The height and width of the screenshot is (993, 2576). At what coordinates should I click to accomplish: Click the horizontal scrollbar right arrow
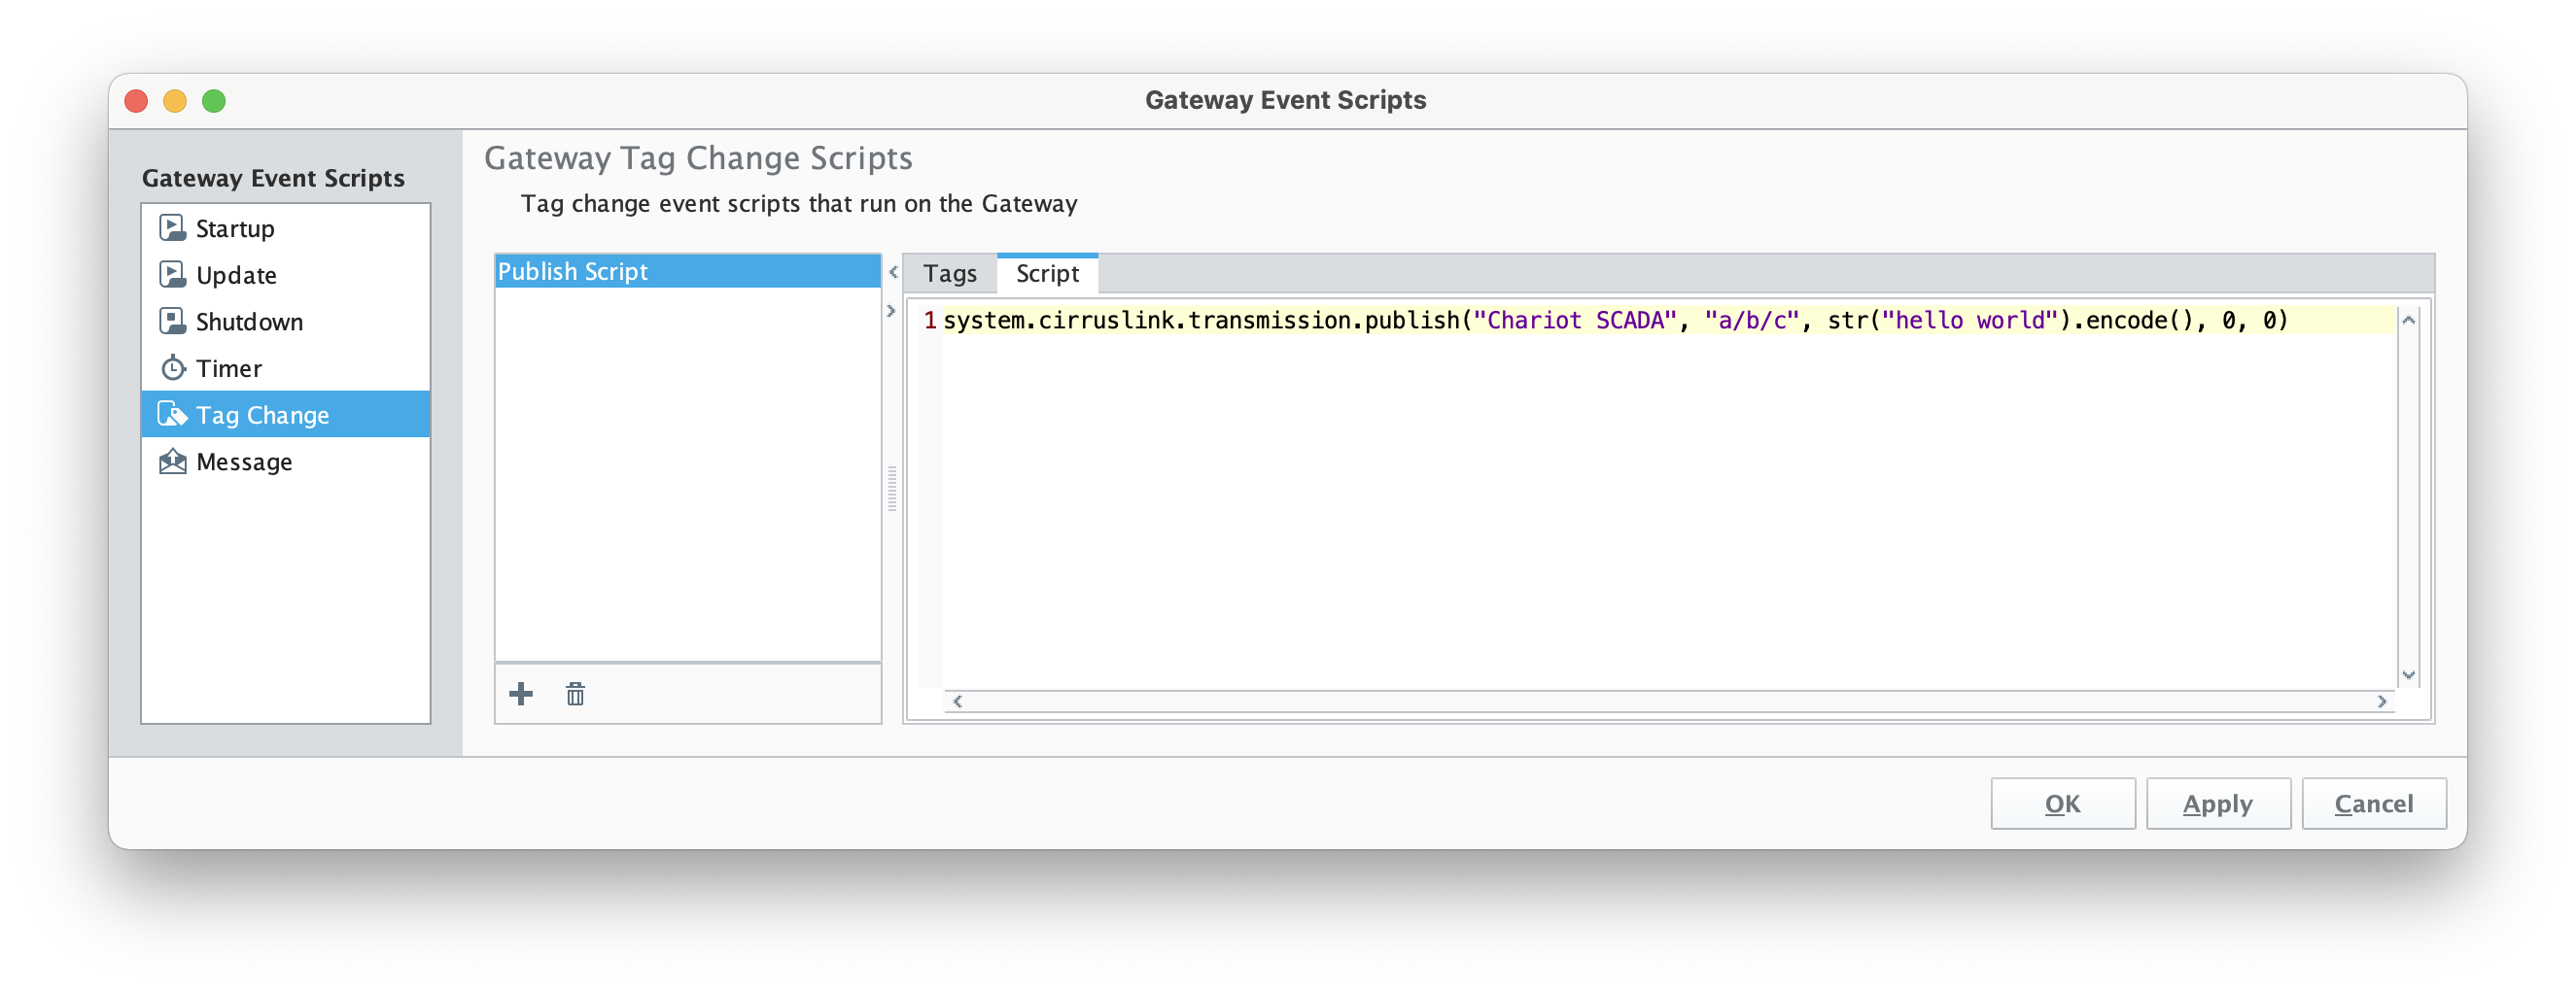[x=2382, y=701]
